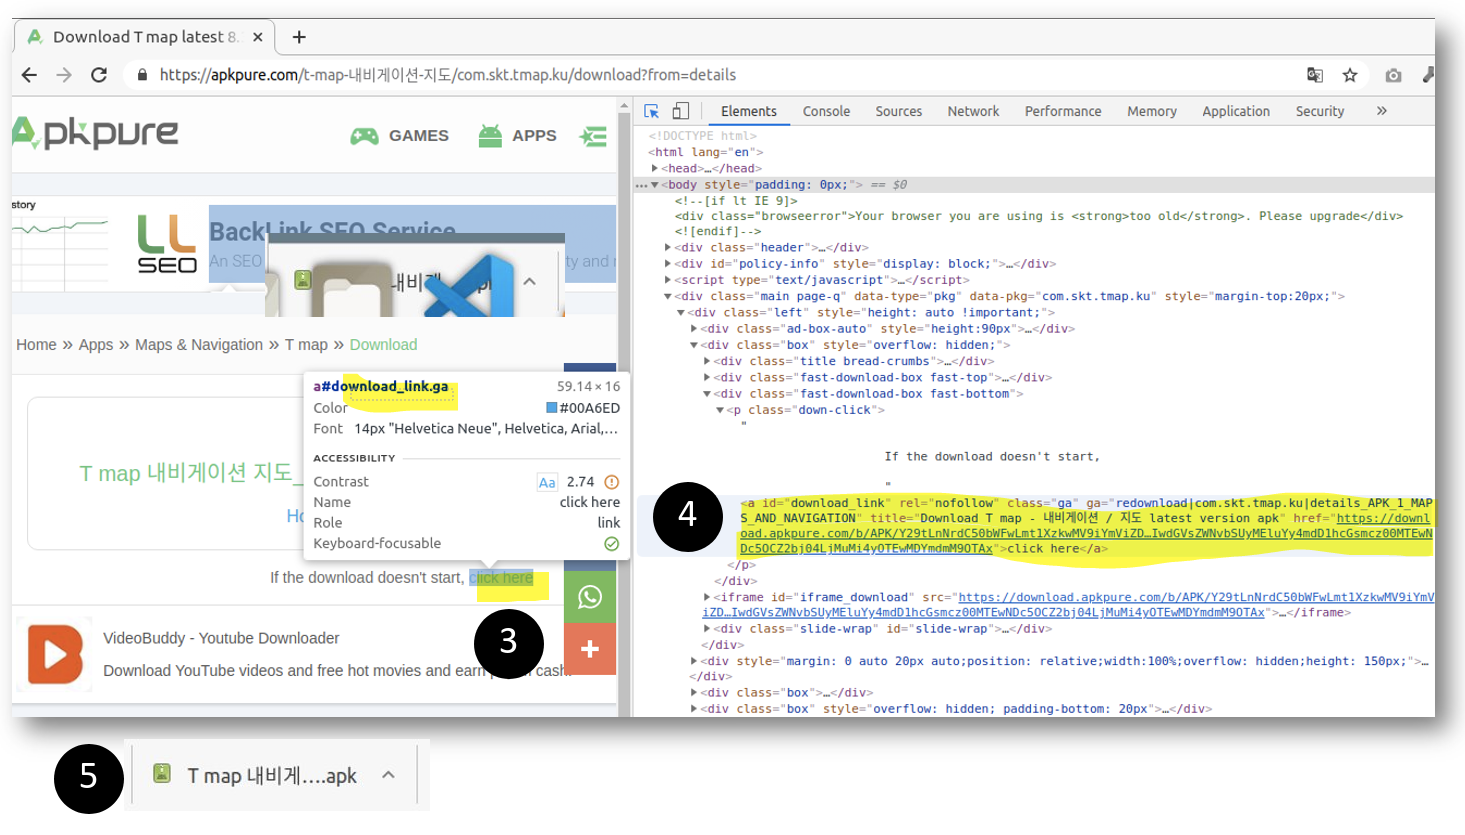1465x835 pixels.
Task: Open the Sources tab in DevTools
Action: 899,111
